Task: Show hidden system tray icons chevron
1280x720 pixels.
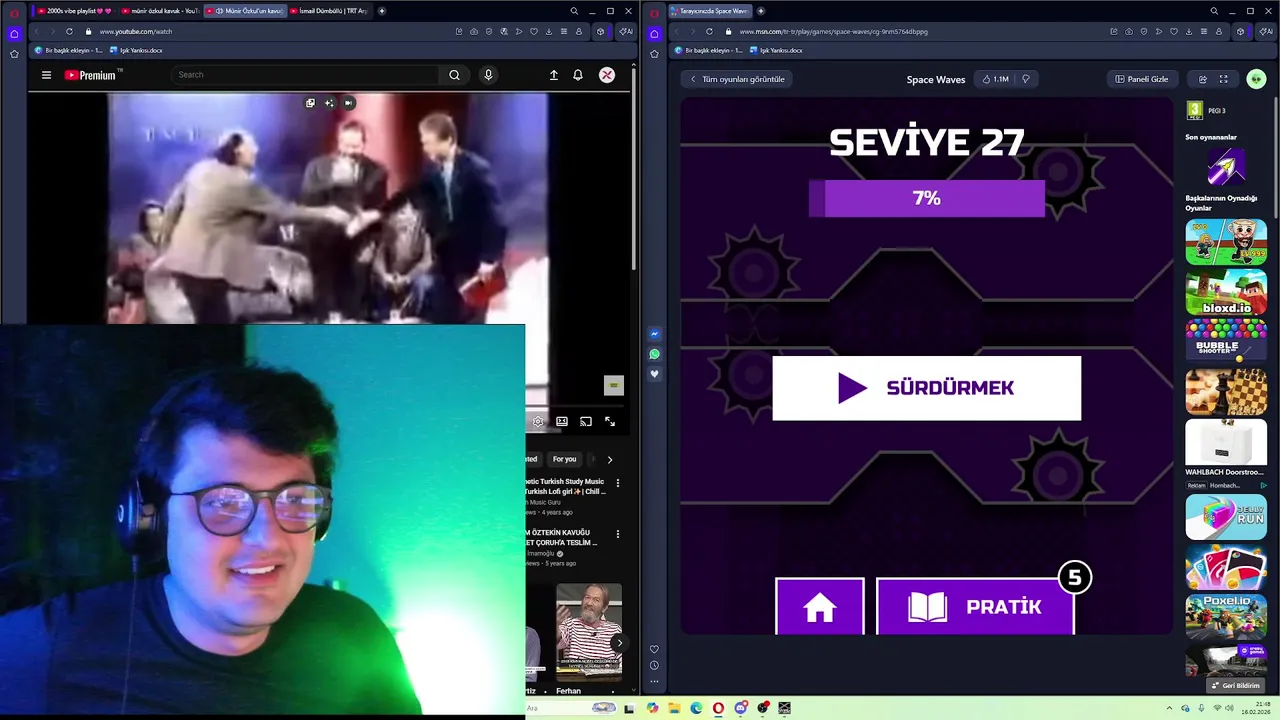Action: point(1171,708)
